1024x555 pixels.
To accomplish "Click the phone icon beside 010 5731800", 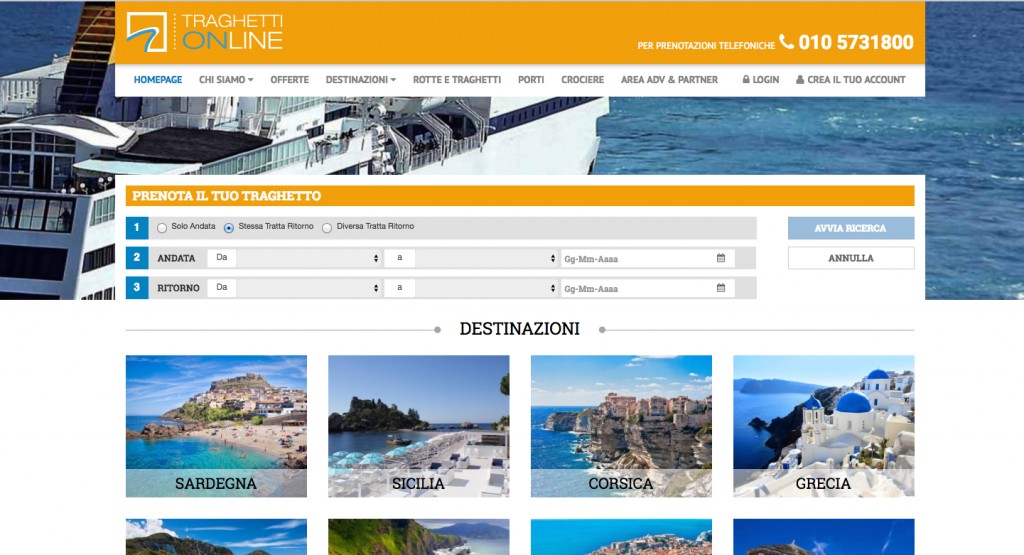I will (x=787, y=42).
